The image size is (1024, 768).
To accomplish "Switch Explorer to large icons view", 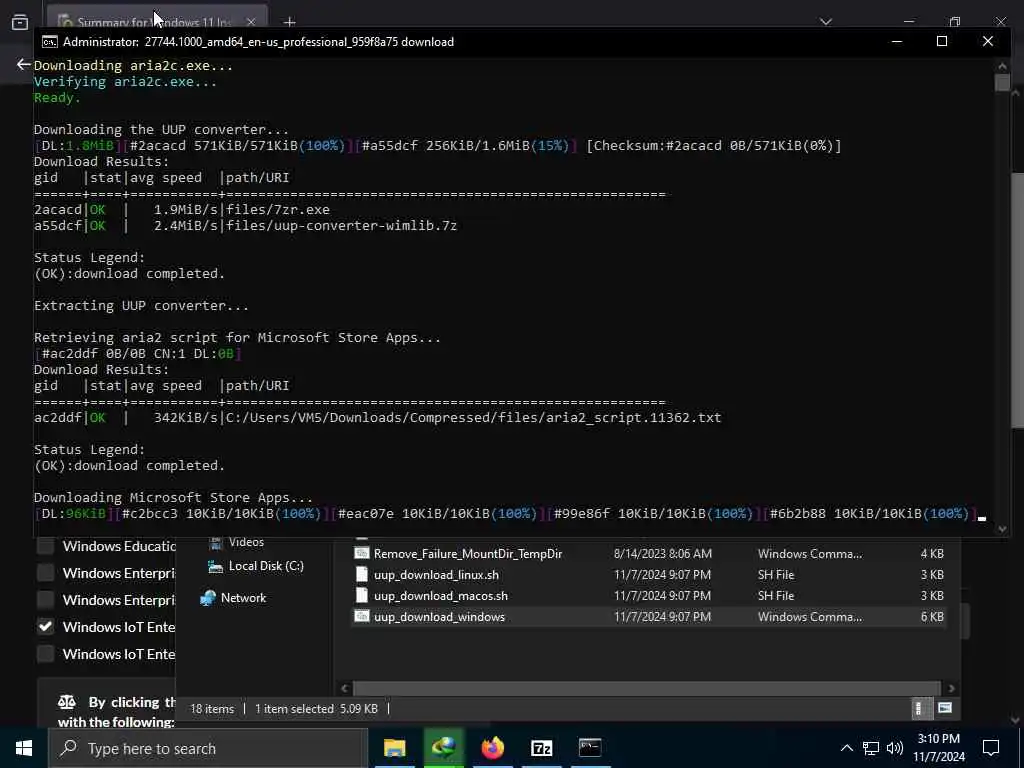I will coord(944,708).
